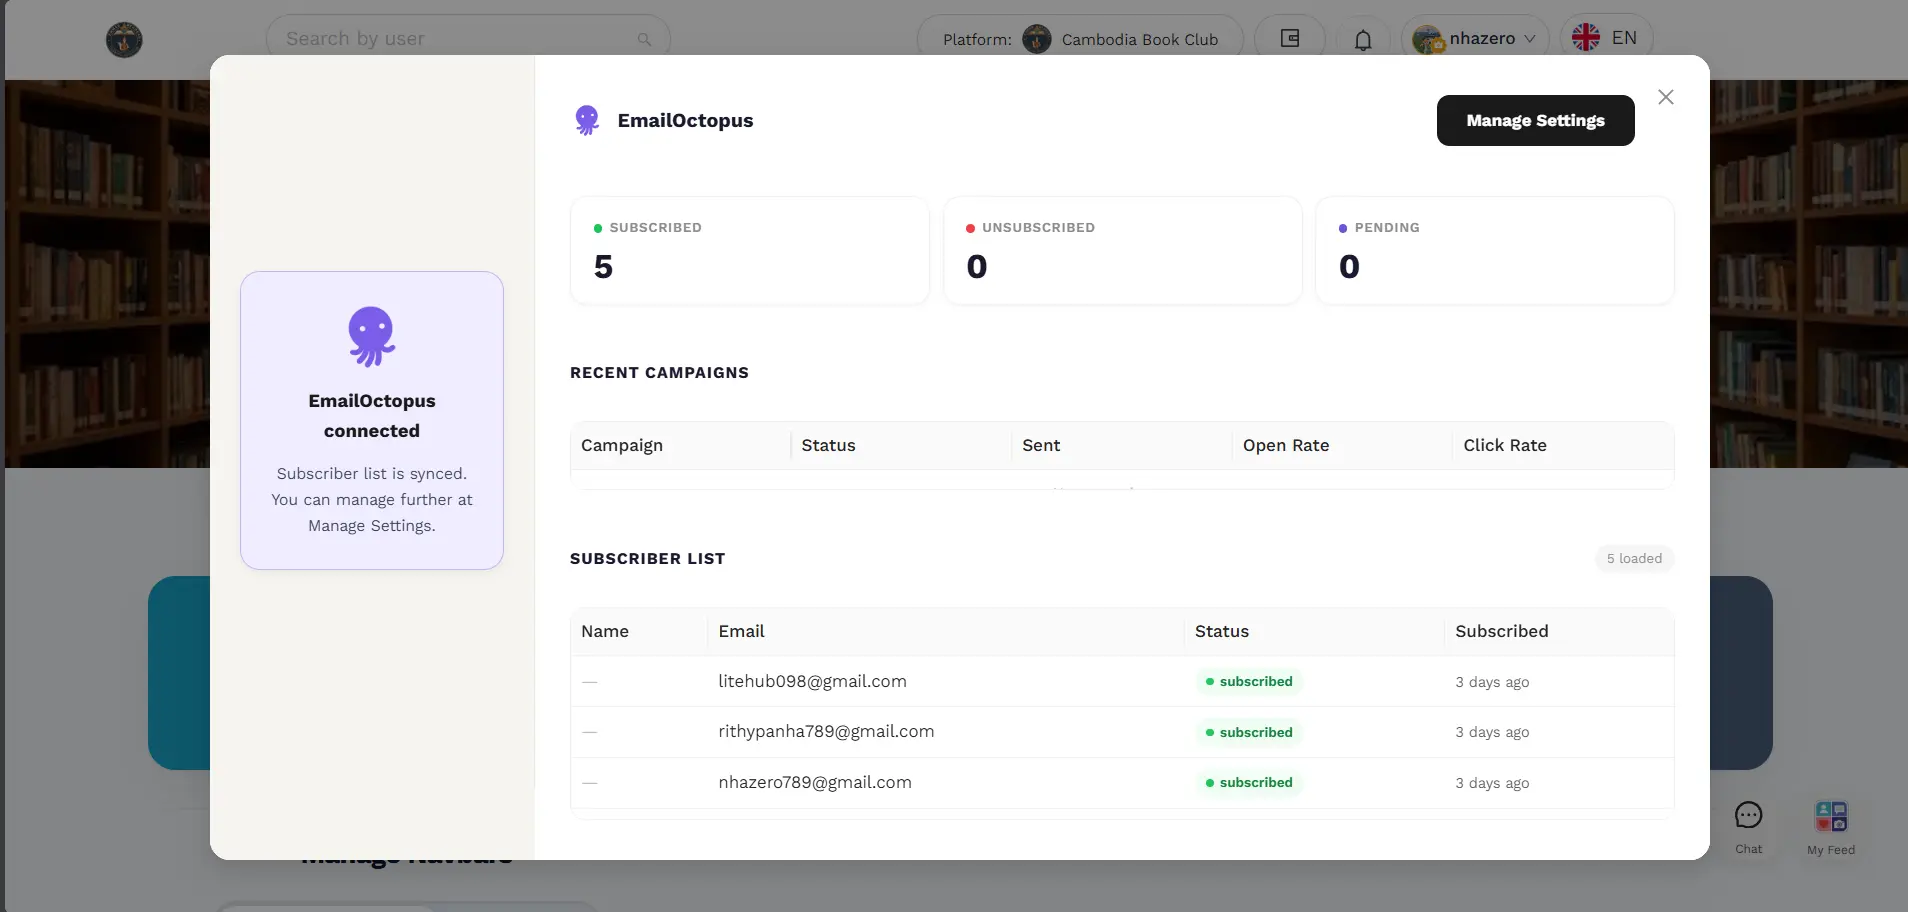The height and width of the screenshot is (912, 1908).
Task: Click the UK flag language icon
Action: click(x=1586, y=38)
